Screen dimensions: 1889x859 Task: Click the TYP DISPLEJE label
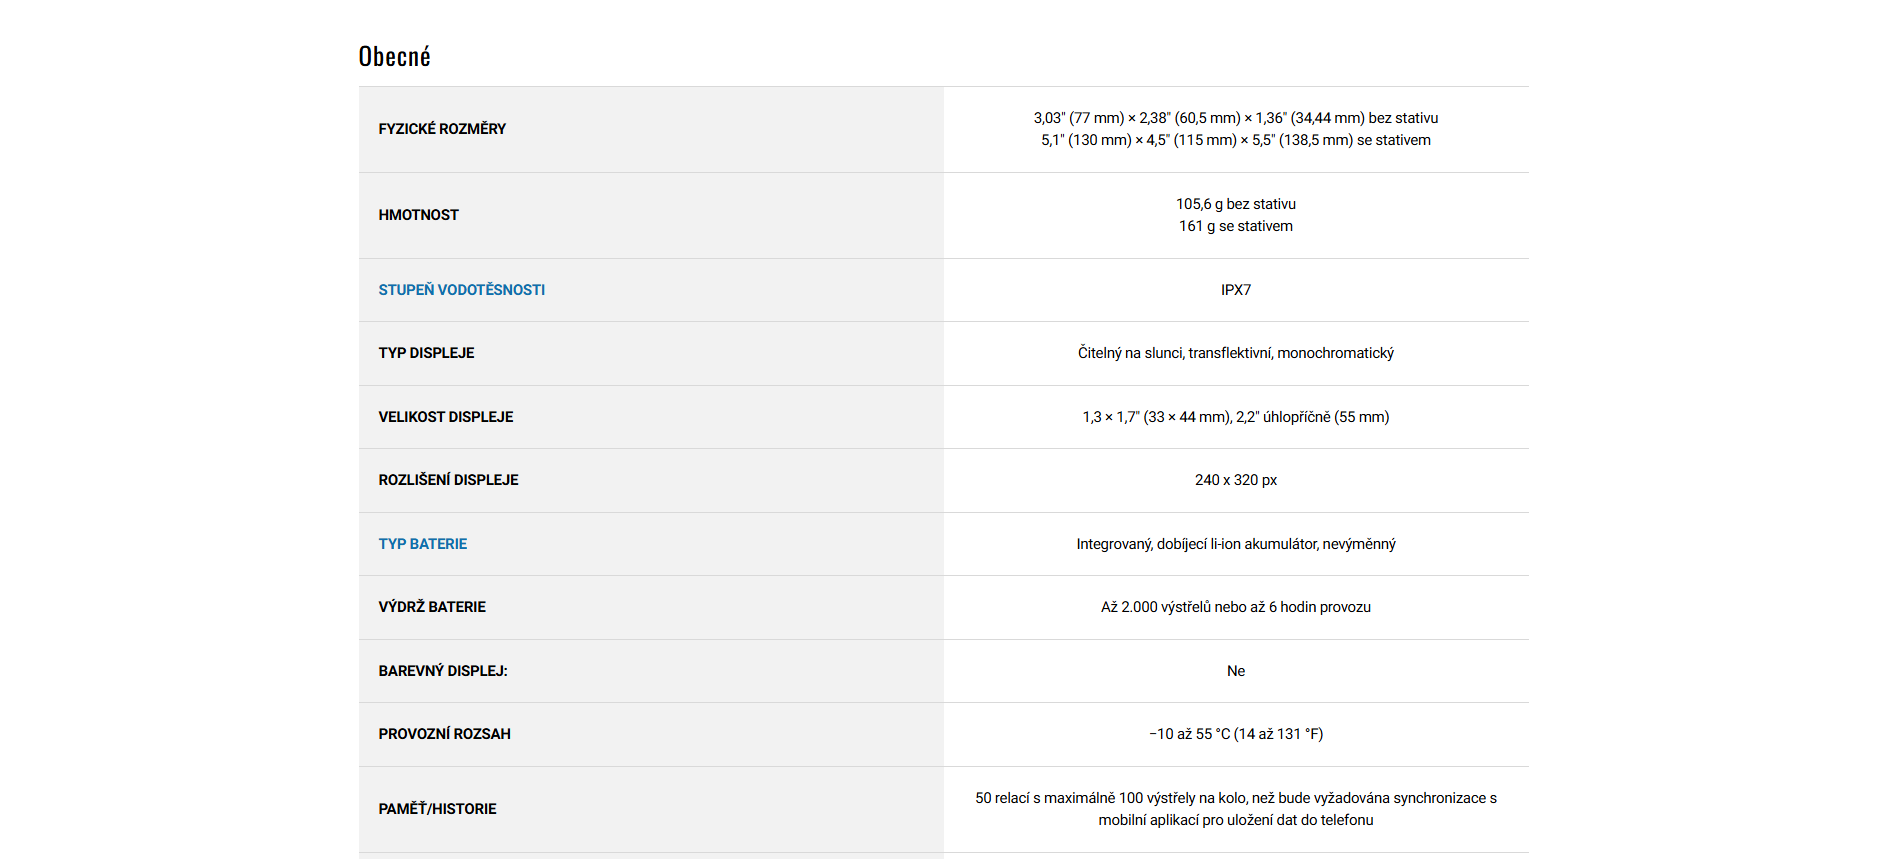426,353
